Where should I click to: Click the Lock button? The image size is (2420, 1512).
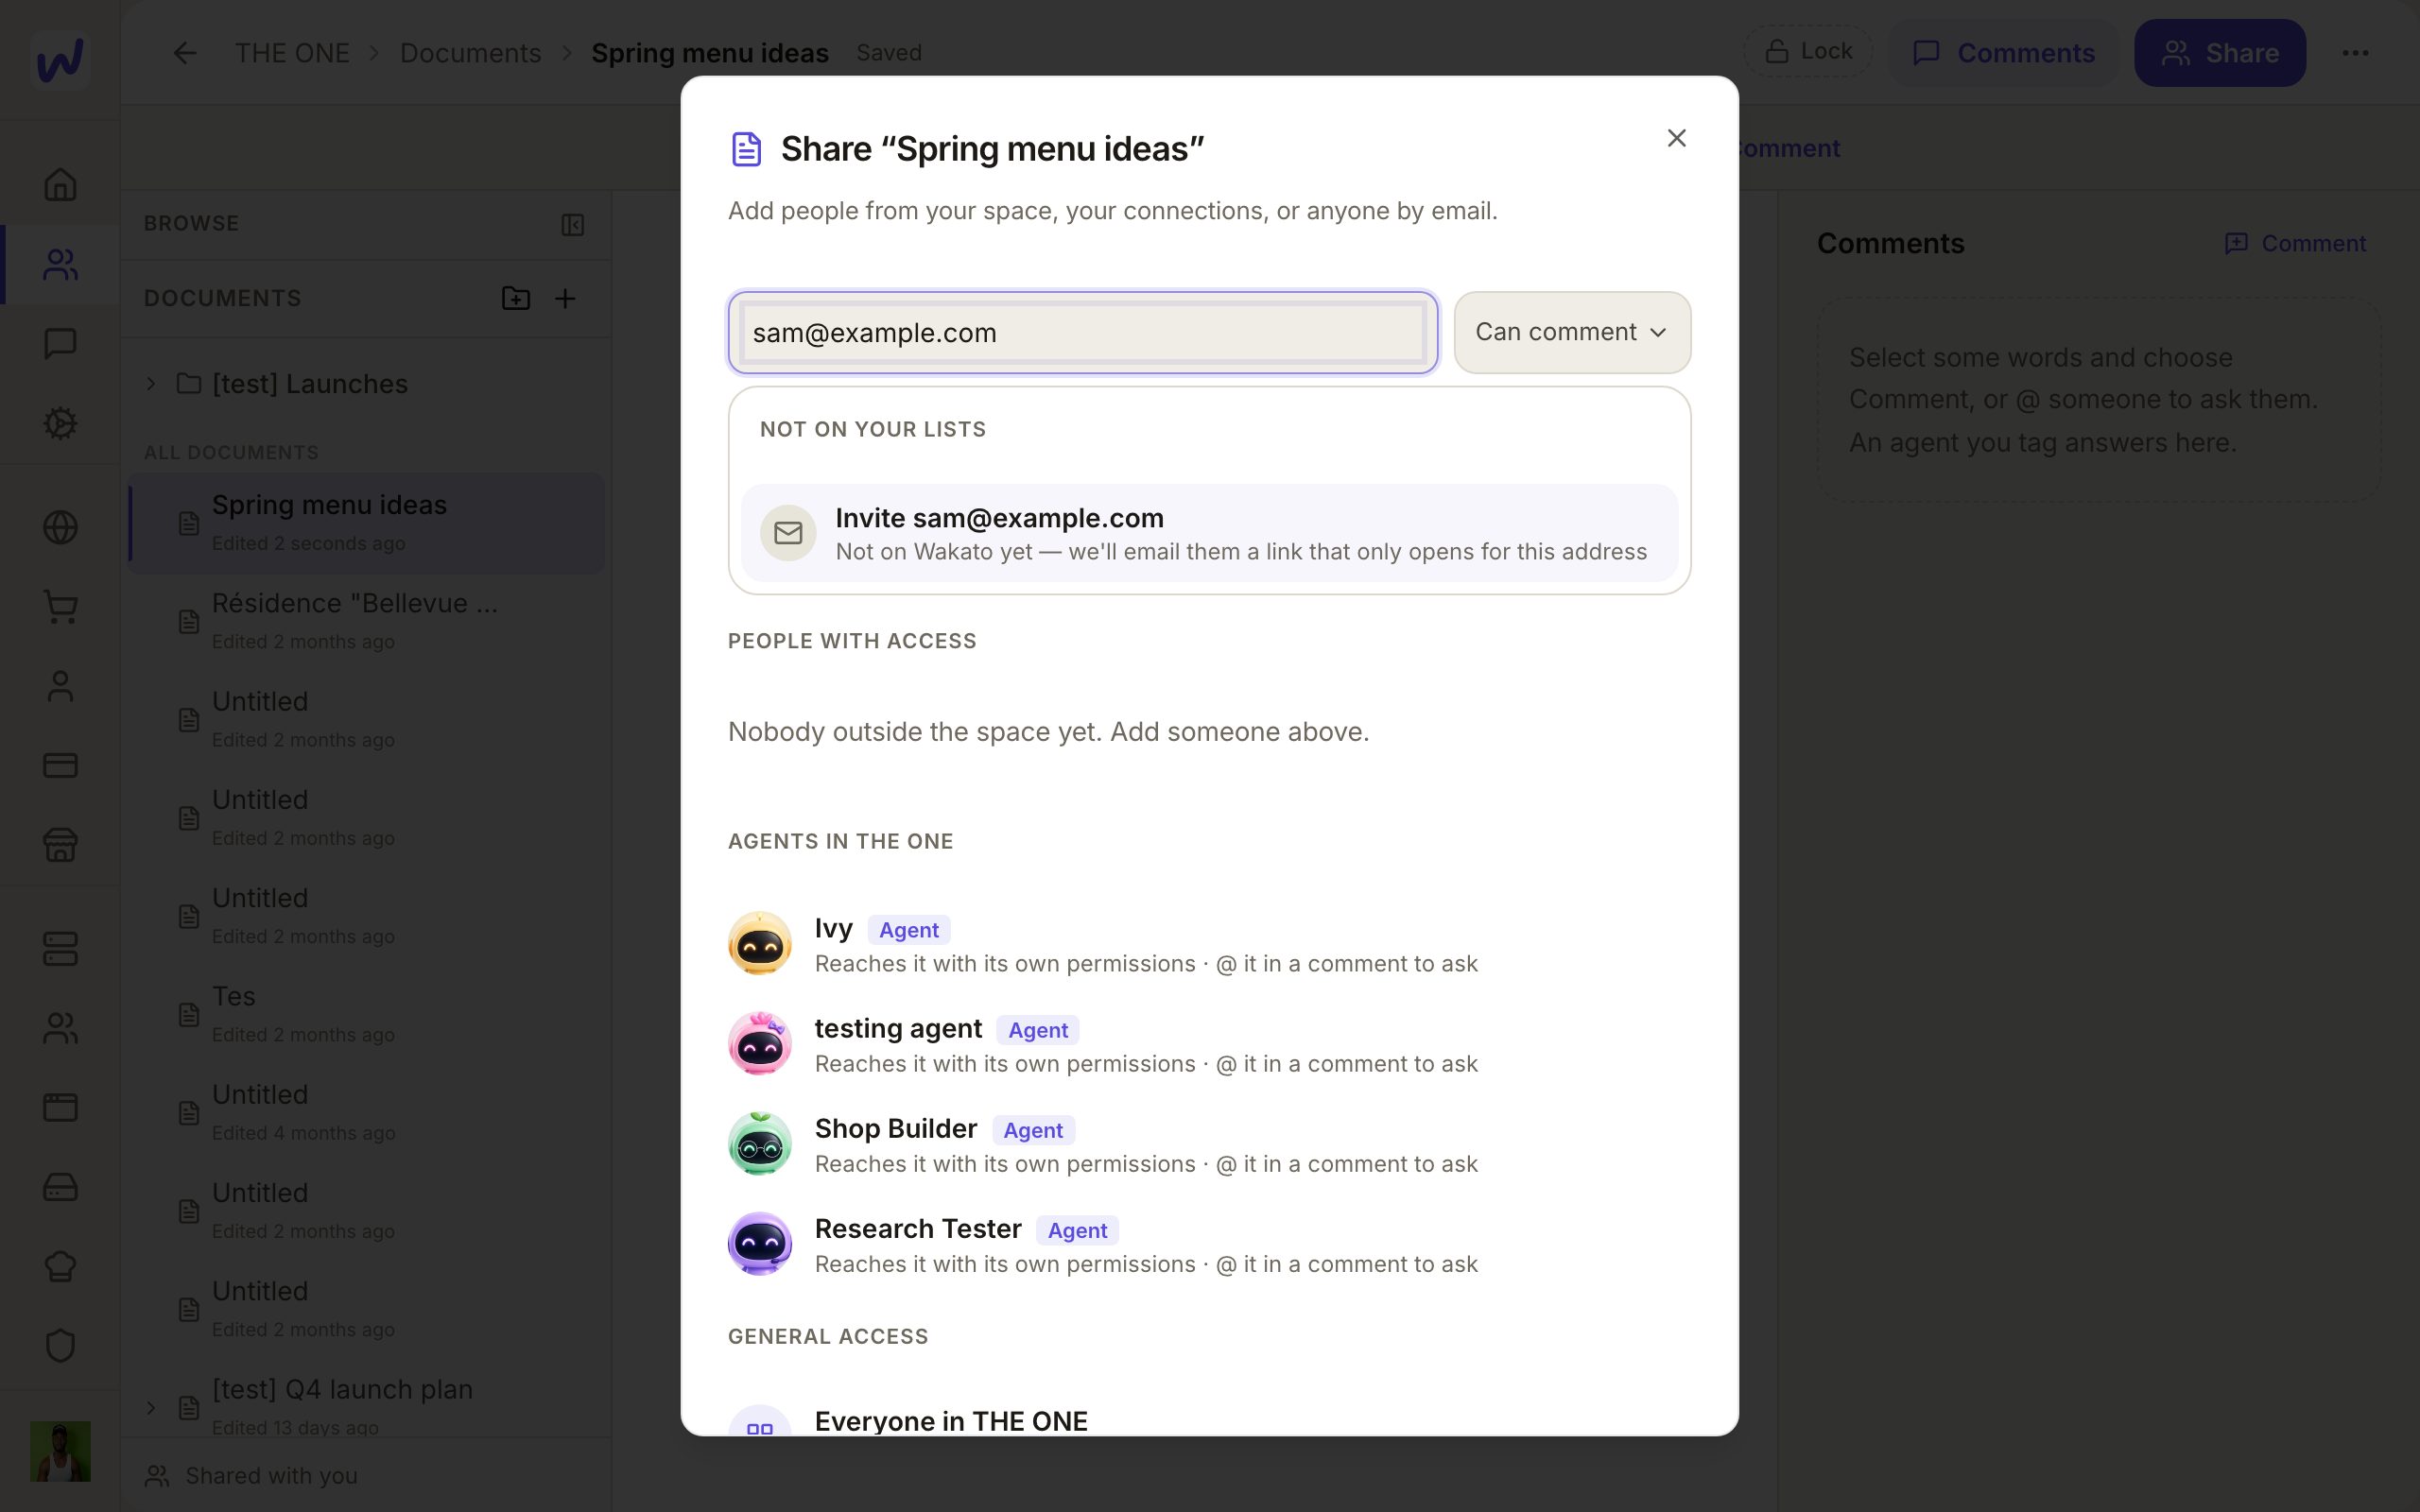point(1808,51)
